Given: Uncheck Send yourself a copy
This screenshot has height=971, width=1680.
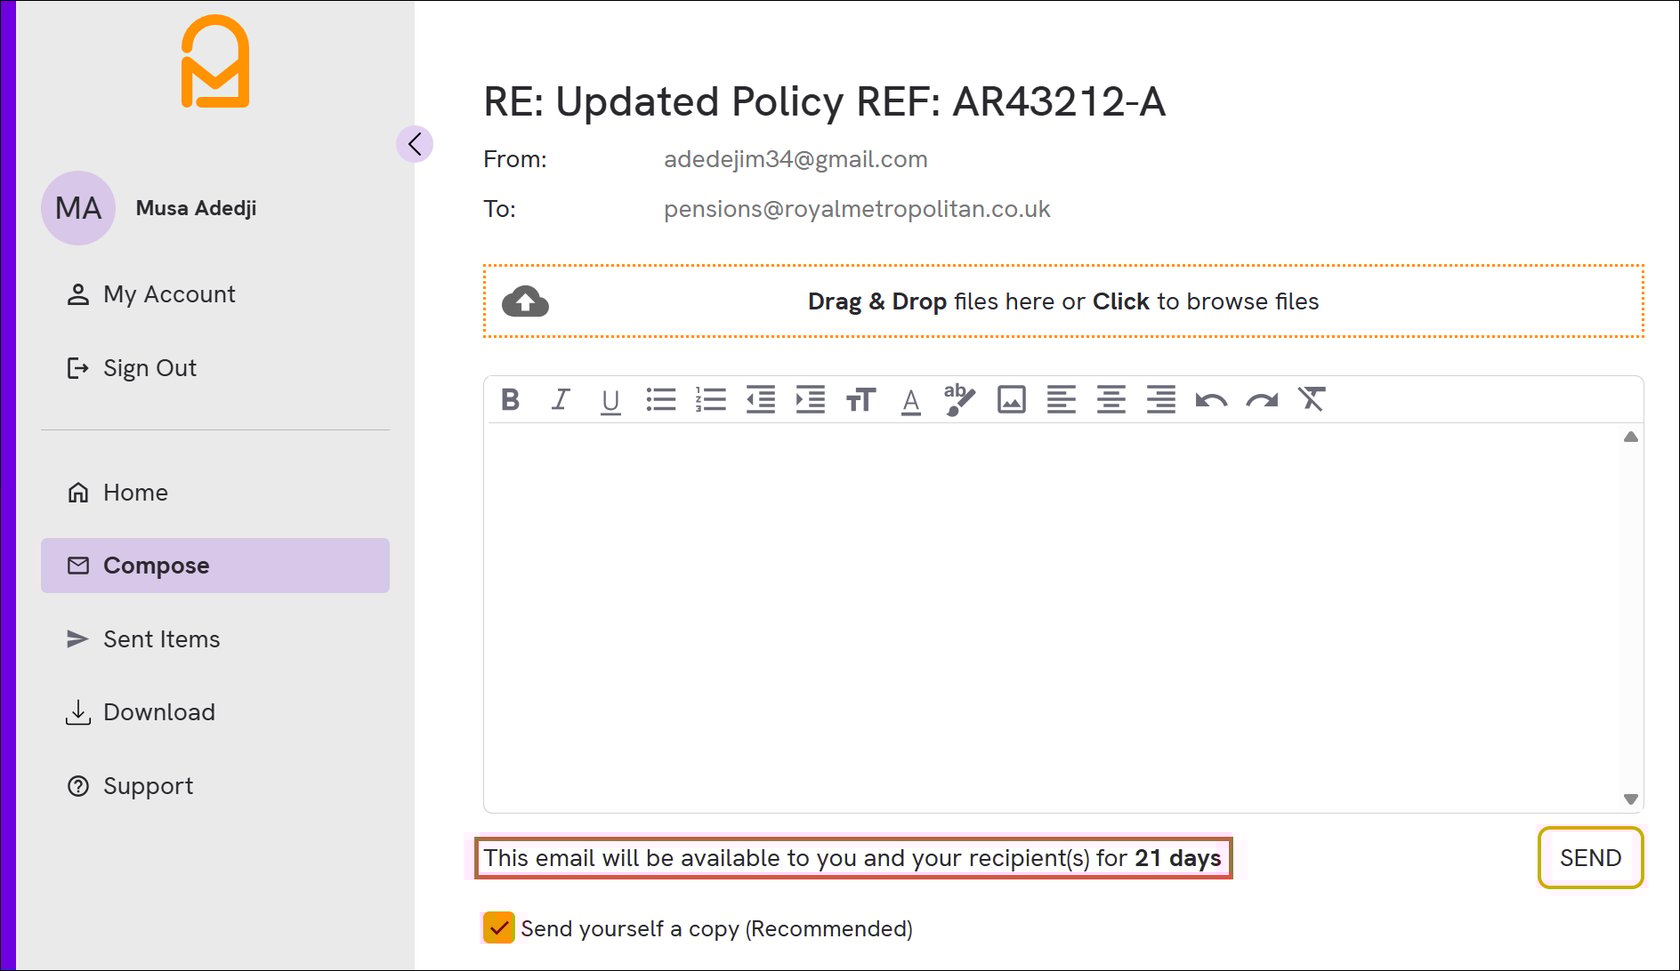Looking at the screenshot, I should 498,928.
